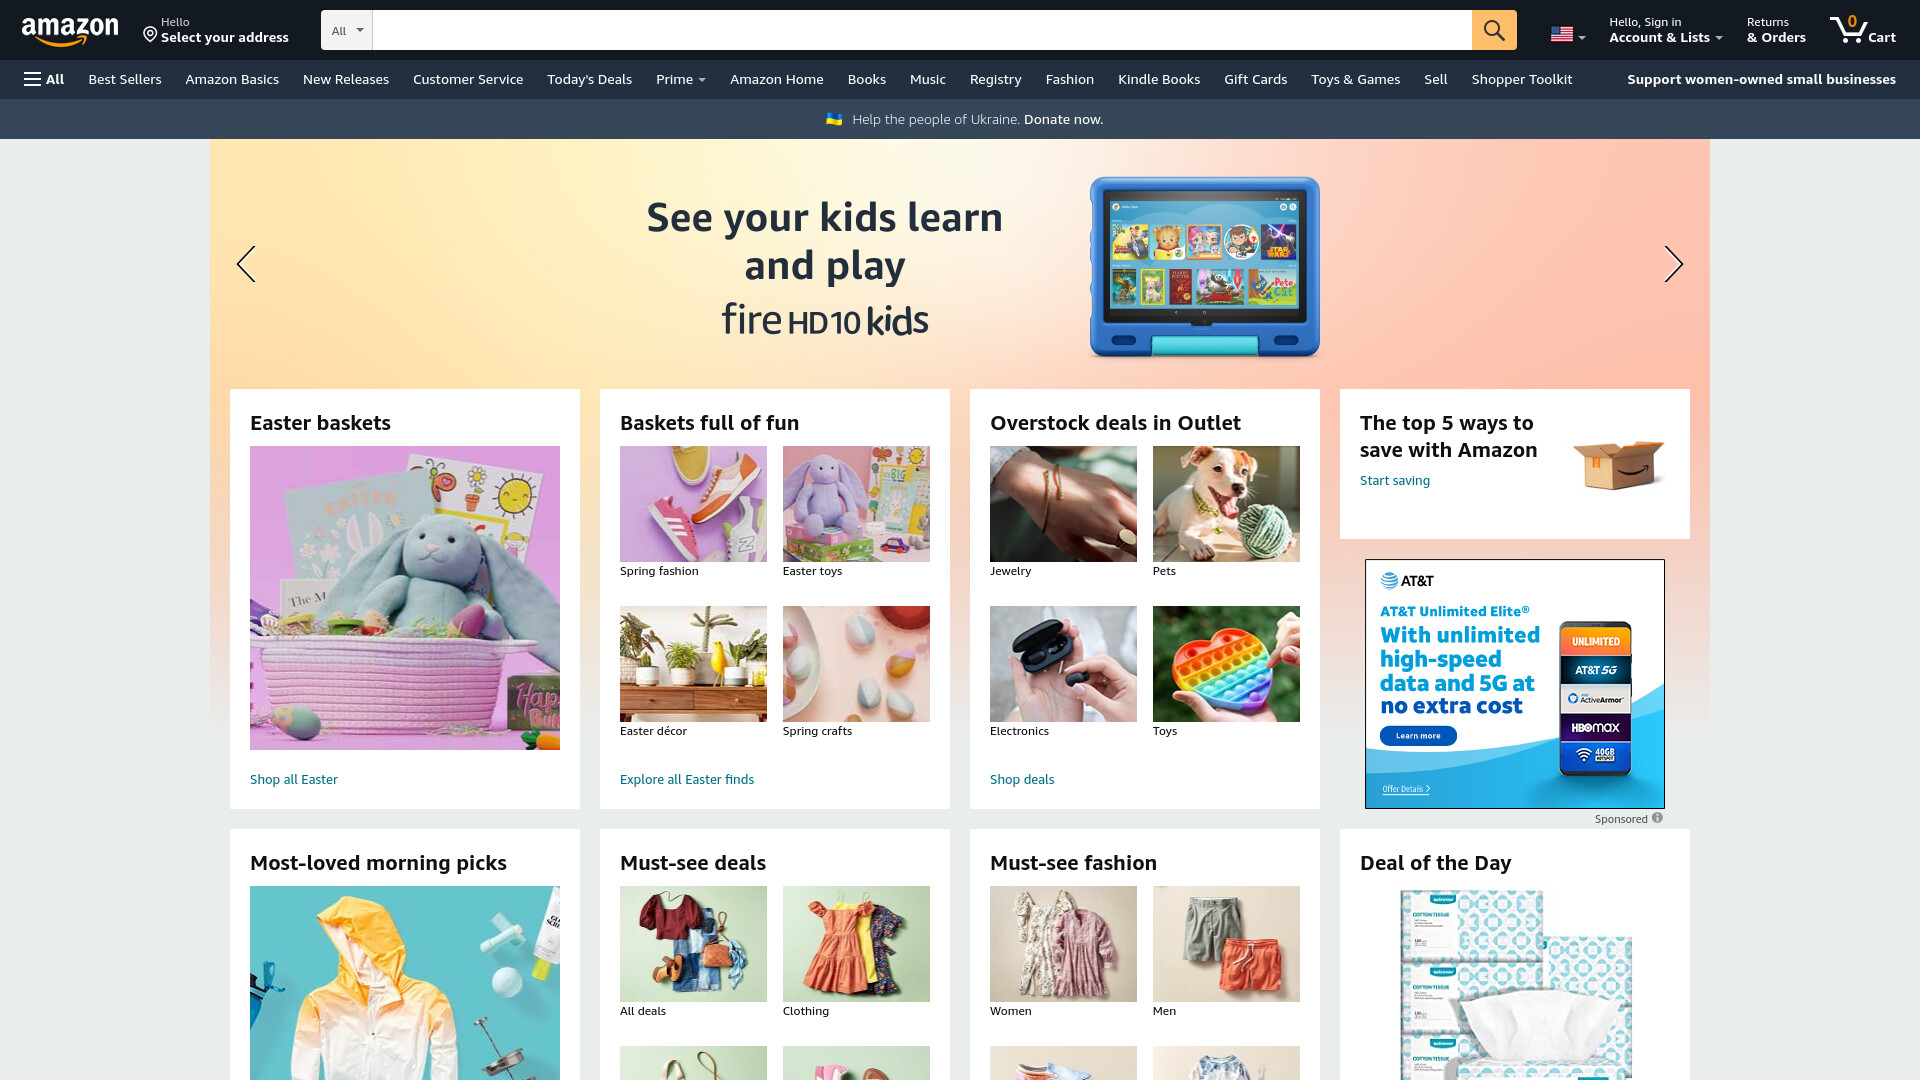This screenshot has width=1920, height=1080.
Task: Click the orange search magnifier button
Action: coord(1494,30)
